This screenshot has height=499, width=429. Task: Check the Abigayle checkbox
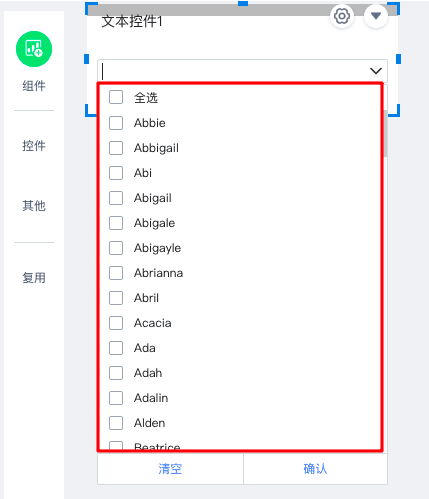click(116, 248)
